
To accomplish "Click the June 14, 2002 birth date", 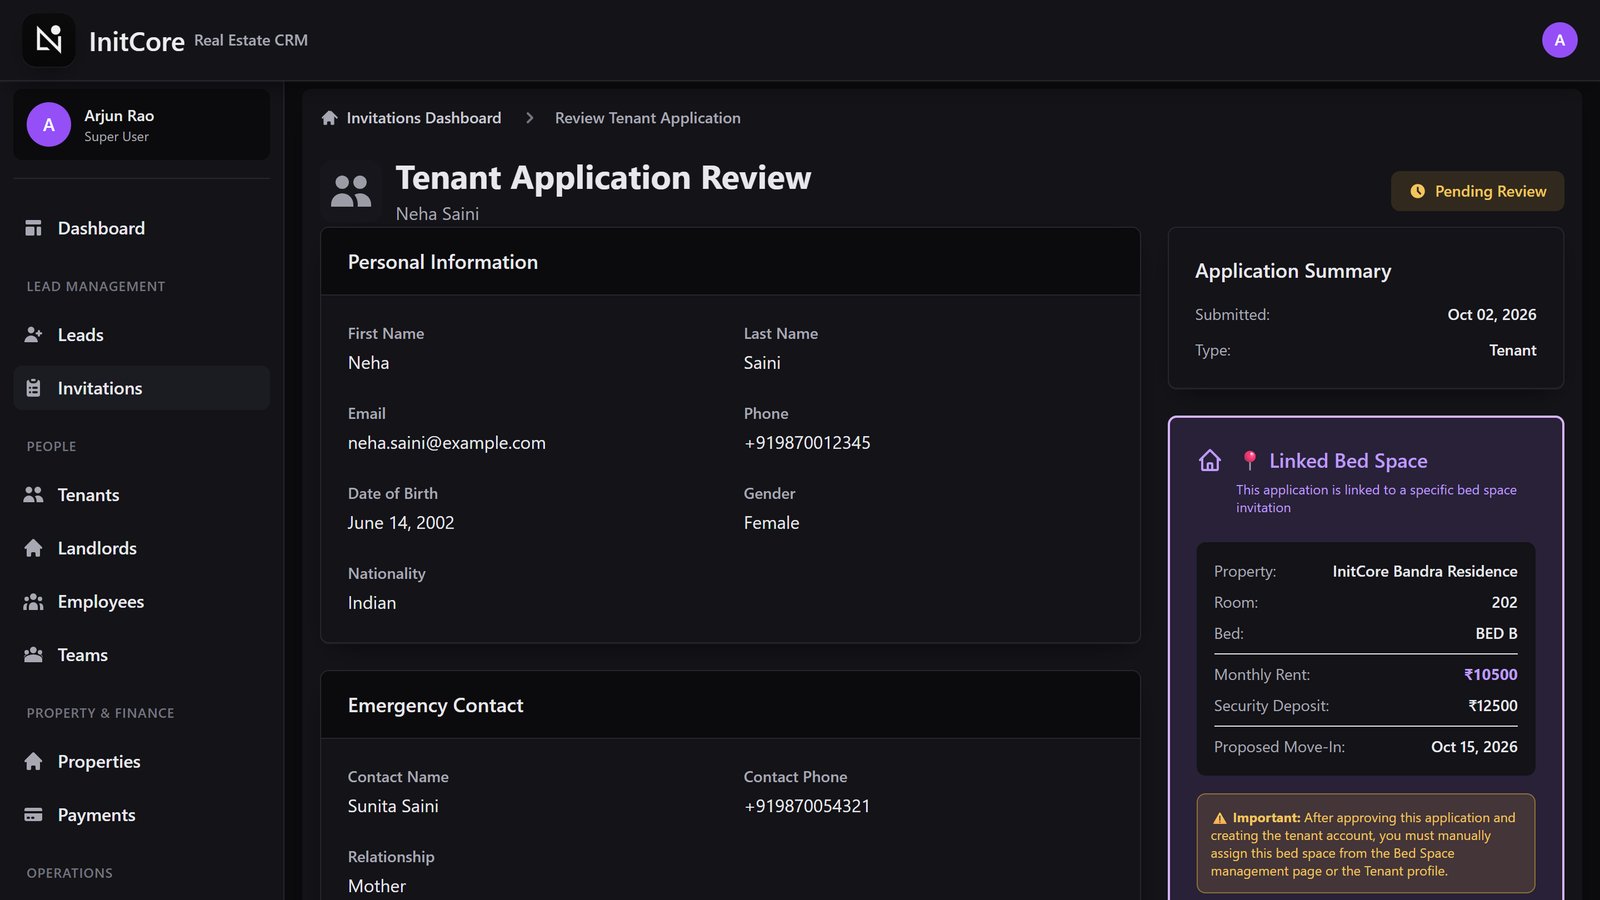I will (x=401, y=523).
